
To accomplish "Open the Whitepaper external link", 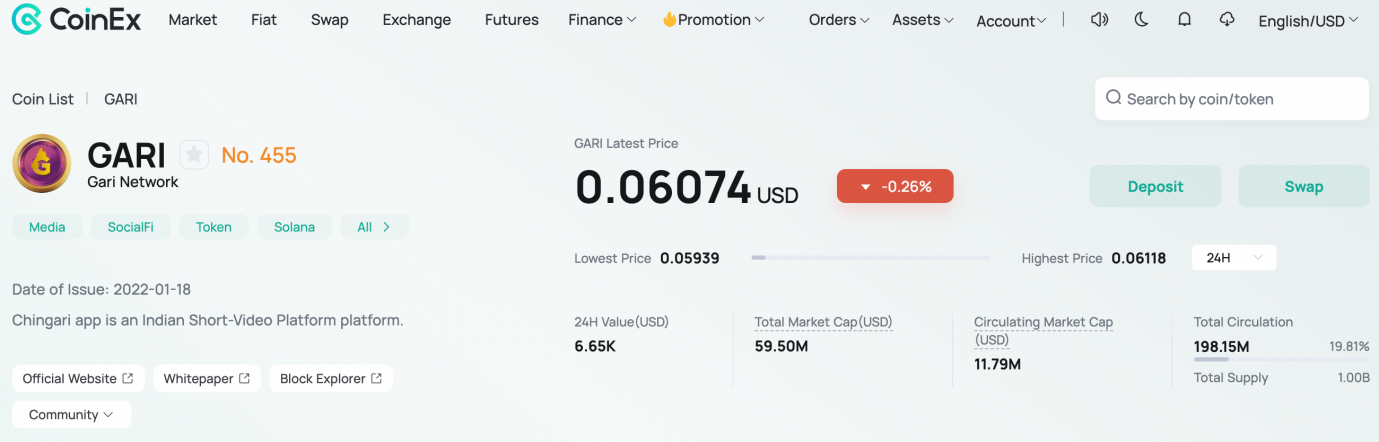I will pos(207,378).
